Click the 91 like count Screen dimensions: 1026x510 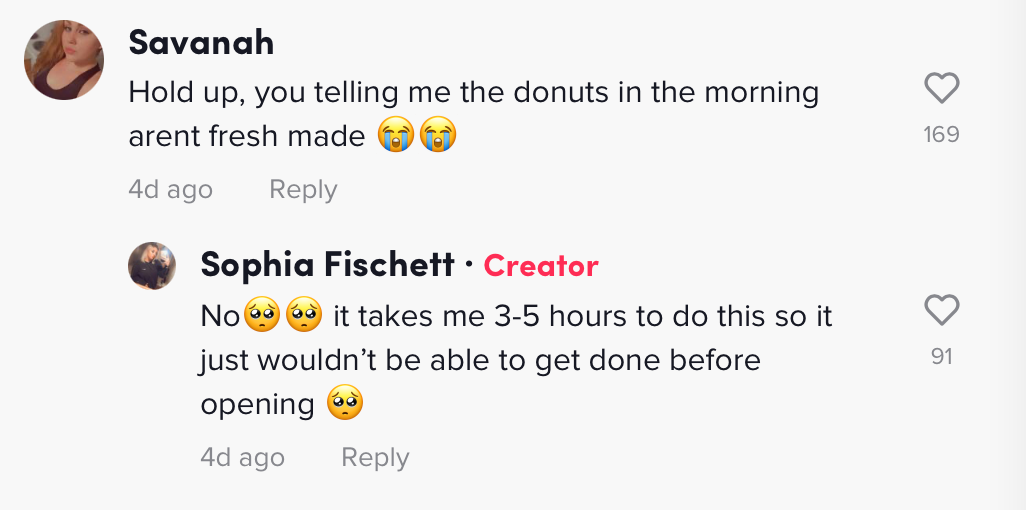[942, 357]
